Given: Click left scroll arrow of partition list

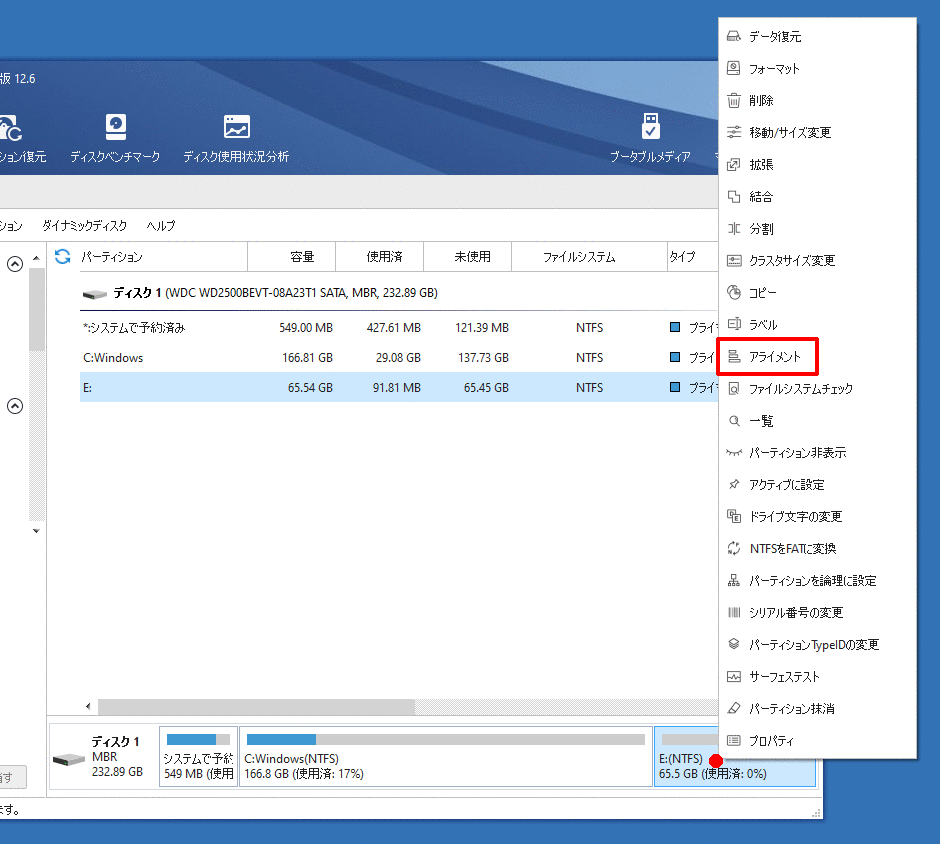Looking at the screenshot, I should [87, 706].
